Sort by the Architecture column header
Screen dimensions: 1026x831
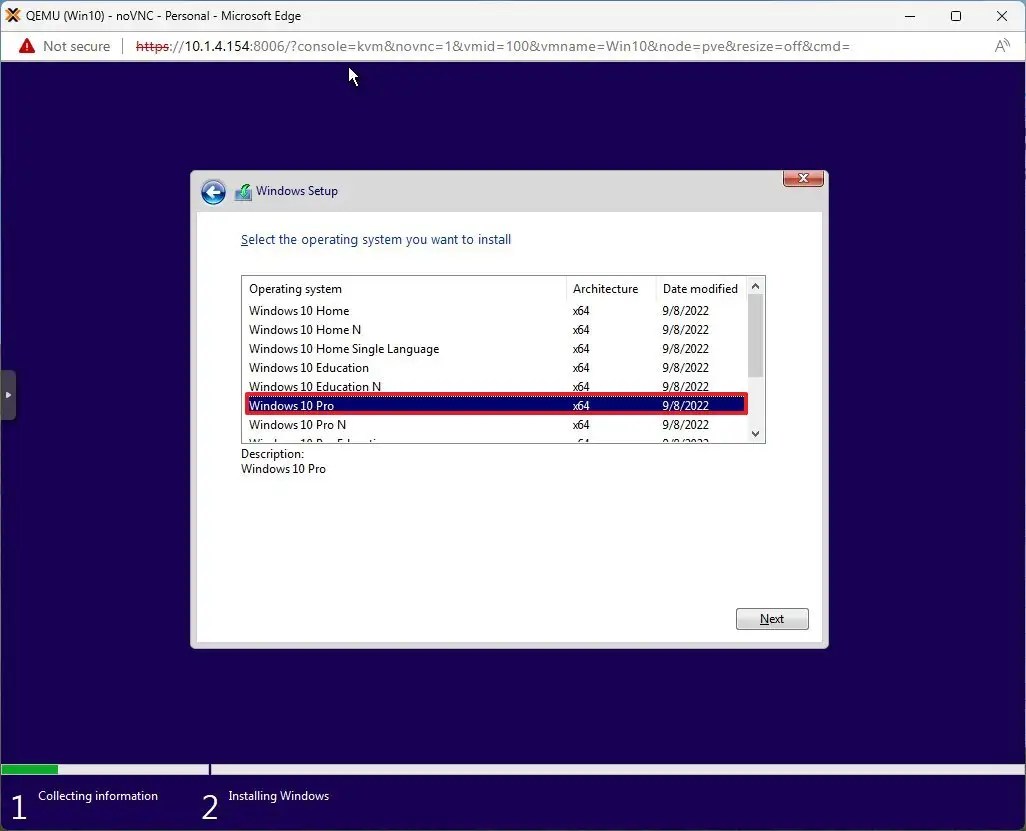pos(607,288)
